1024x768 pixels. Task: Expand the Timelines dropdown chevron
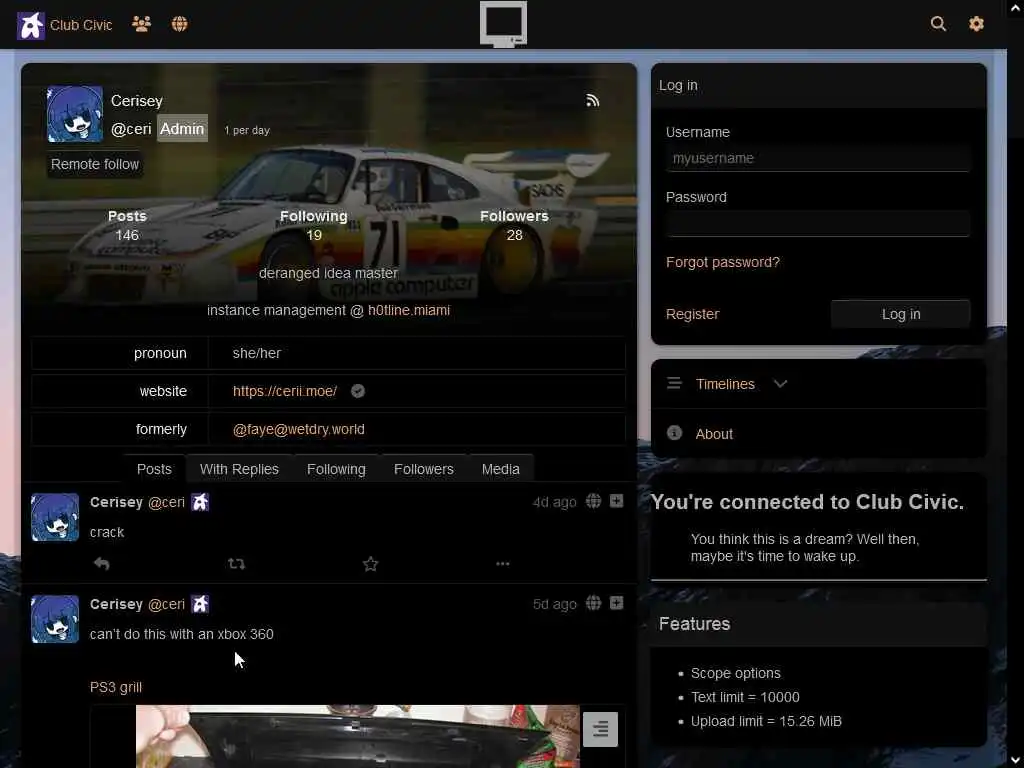780,383
